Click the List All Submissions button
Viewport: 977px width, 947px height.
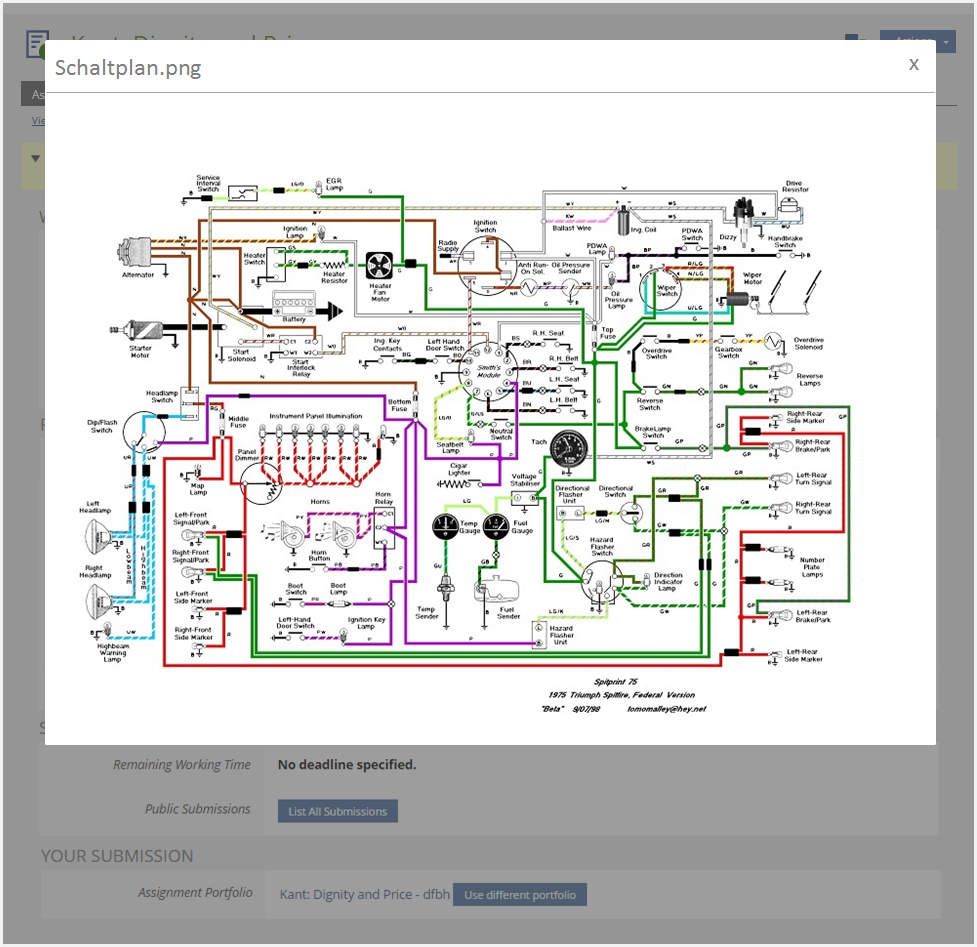(x=337, y=811)
